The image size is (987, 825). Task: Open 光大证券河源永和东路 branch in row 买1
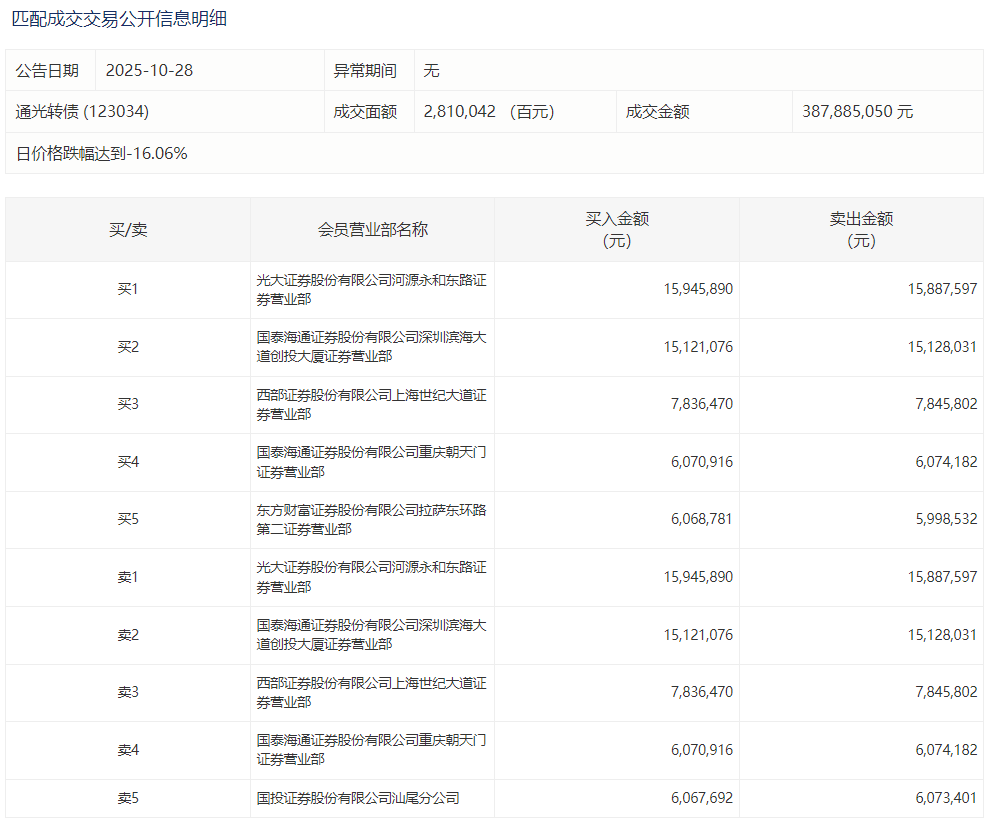371,290
